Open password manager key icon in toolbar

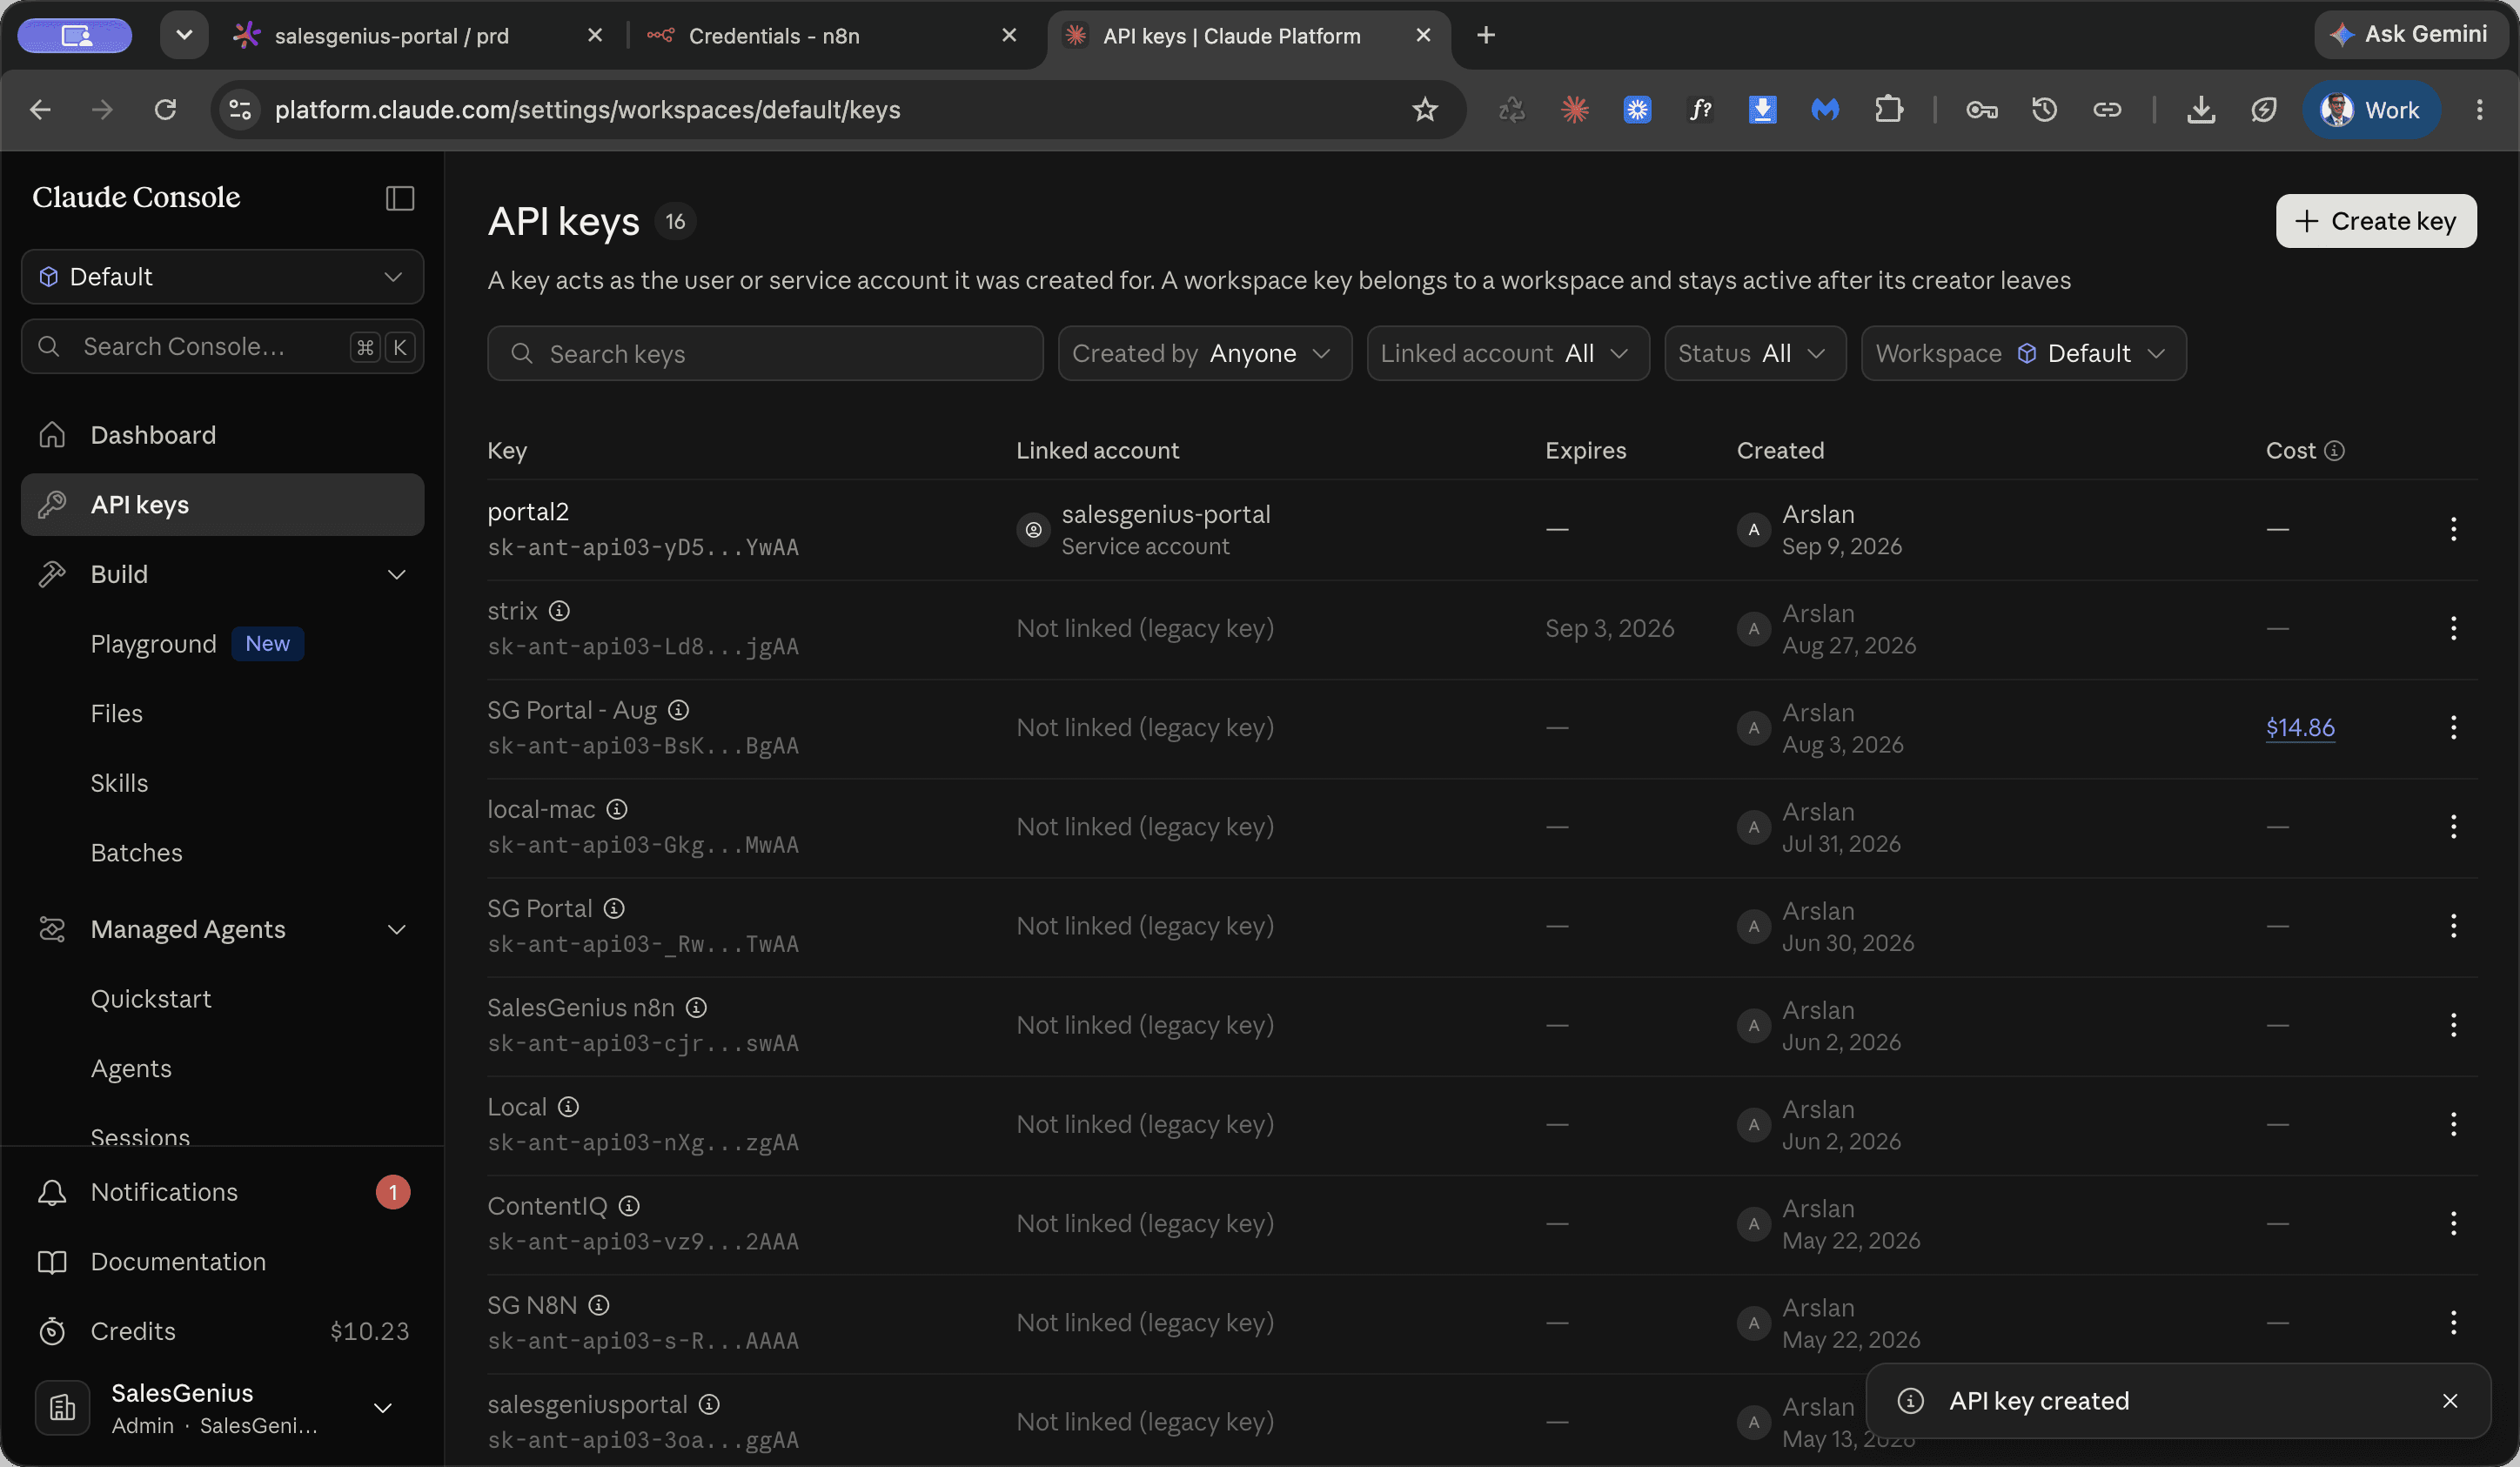1981,109
